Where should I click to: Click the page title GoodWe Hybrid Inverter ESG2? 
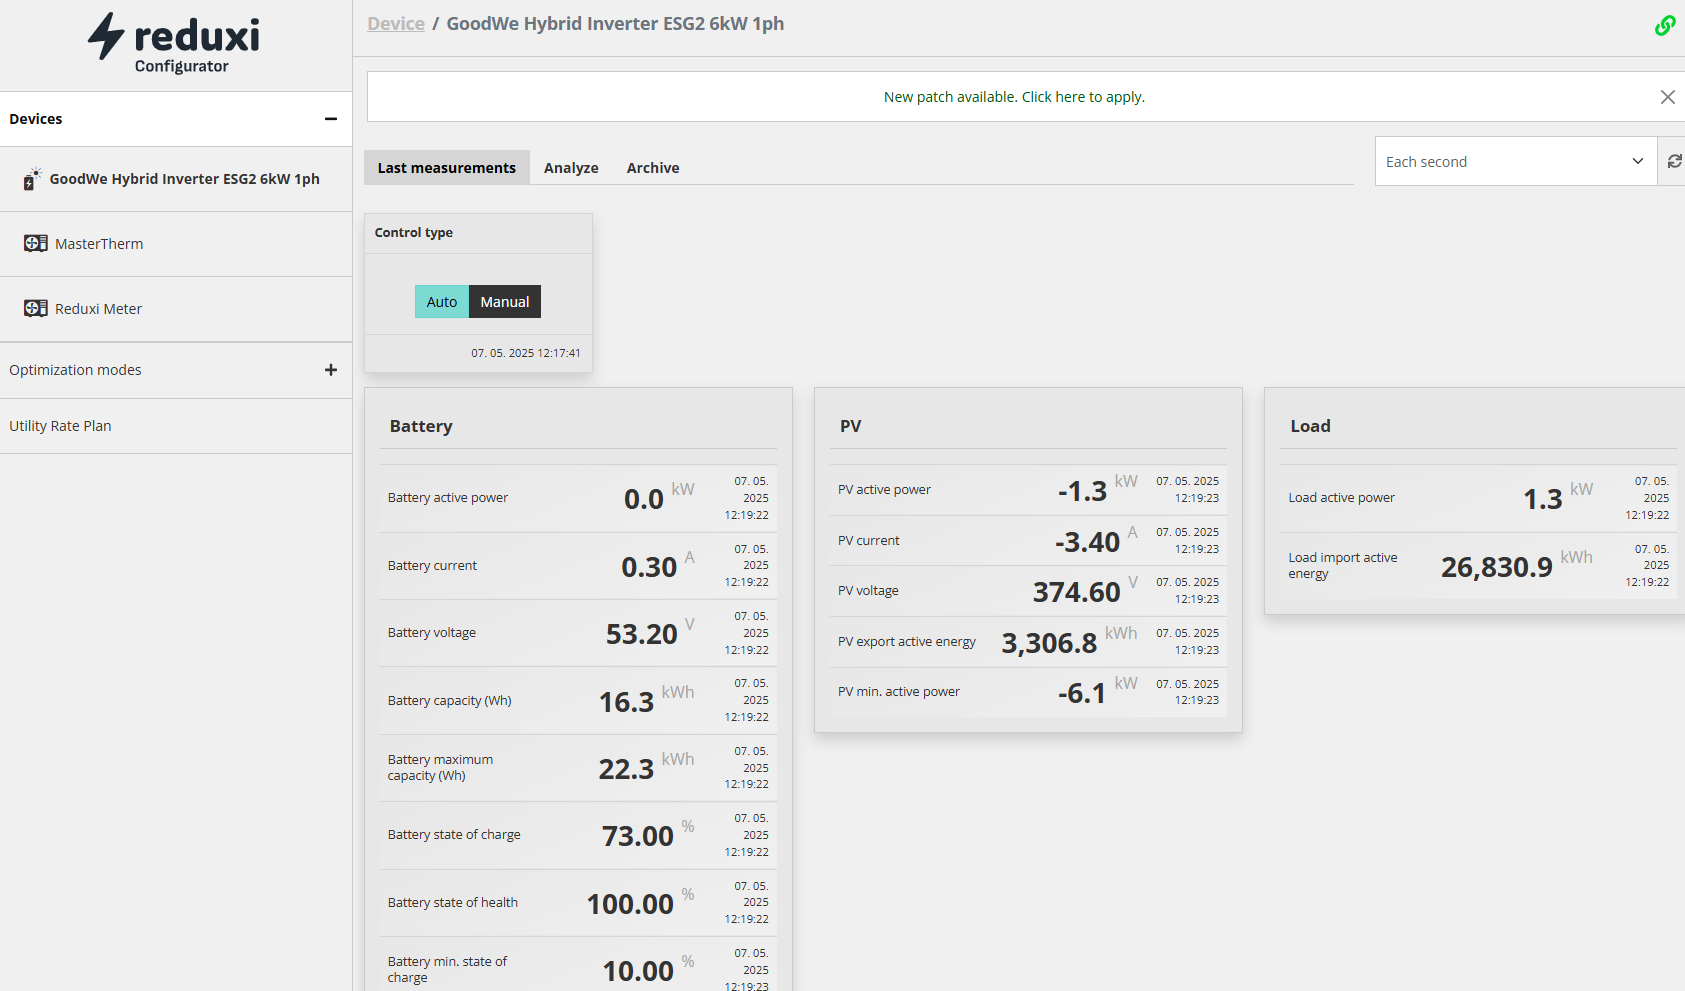615,24
